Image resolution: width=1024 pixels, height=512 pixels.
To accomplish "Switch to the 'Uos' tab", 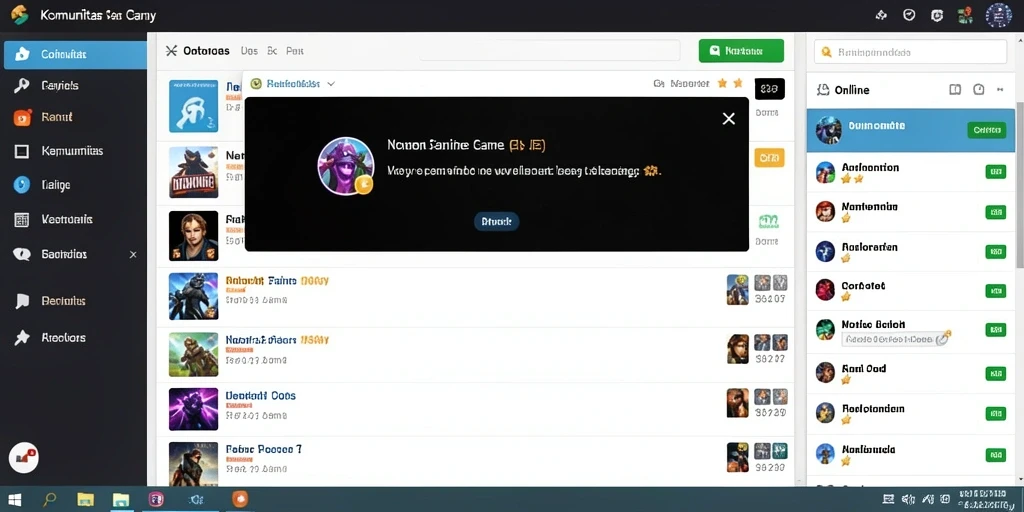I will (249, 50).
